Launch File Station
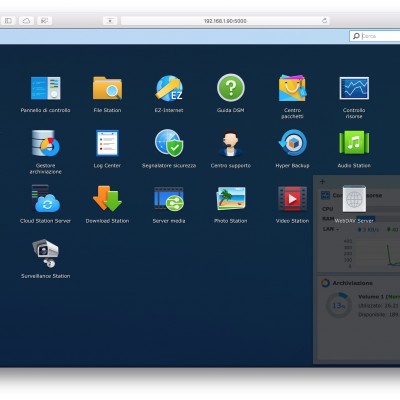This screenshot has height=400, width=400. (107, 88)
